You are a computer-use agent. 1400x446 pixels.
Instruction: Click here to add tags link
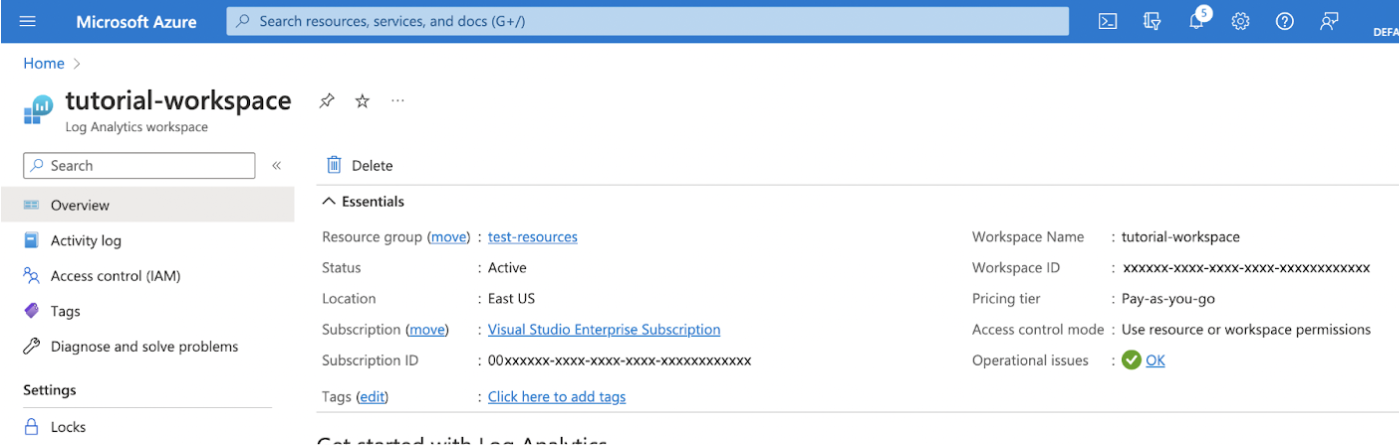(x=556, y=397)
